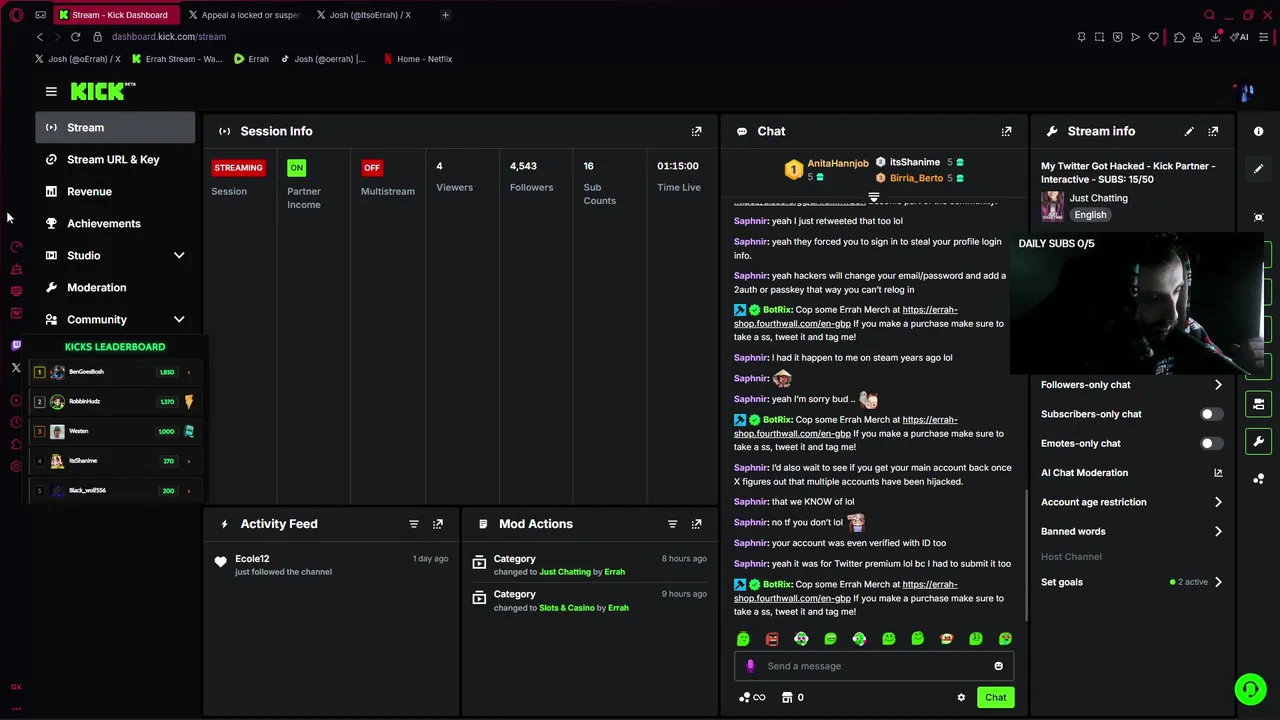The height and width of the screenshot is (720, 1280).
Task: Click Just Chatting category thumbnail
Action: point(1052,206)
